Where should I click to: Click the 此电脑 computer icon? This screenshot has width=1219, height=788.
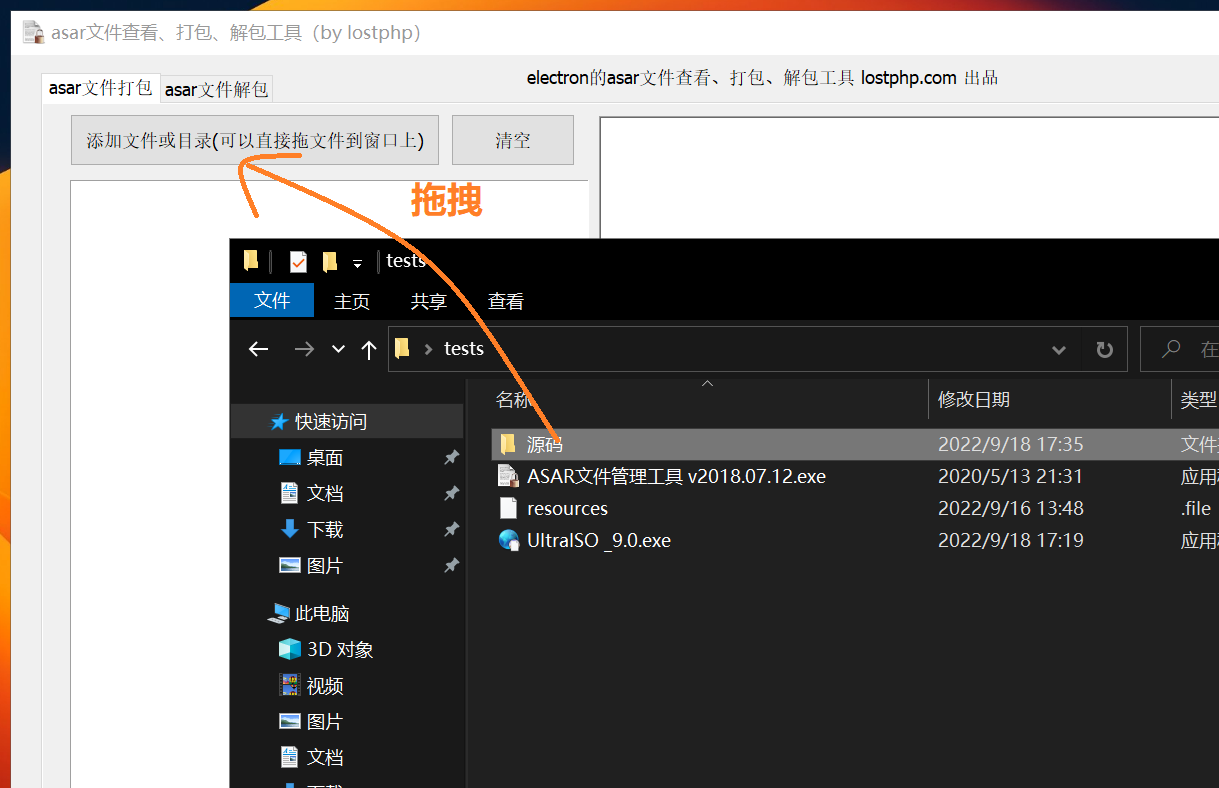point(279,614)
